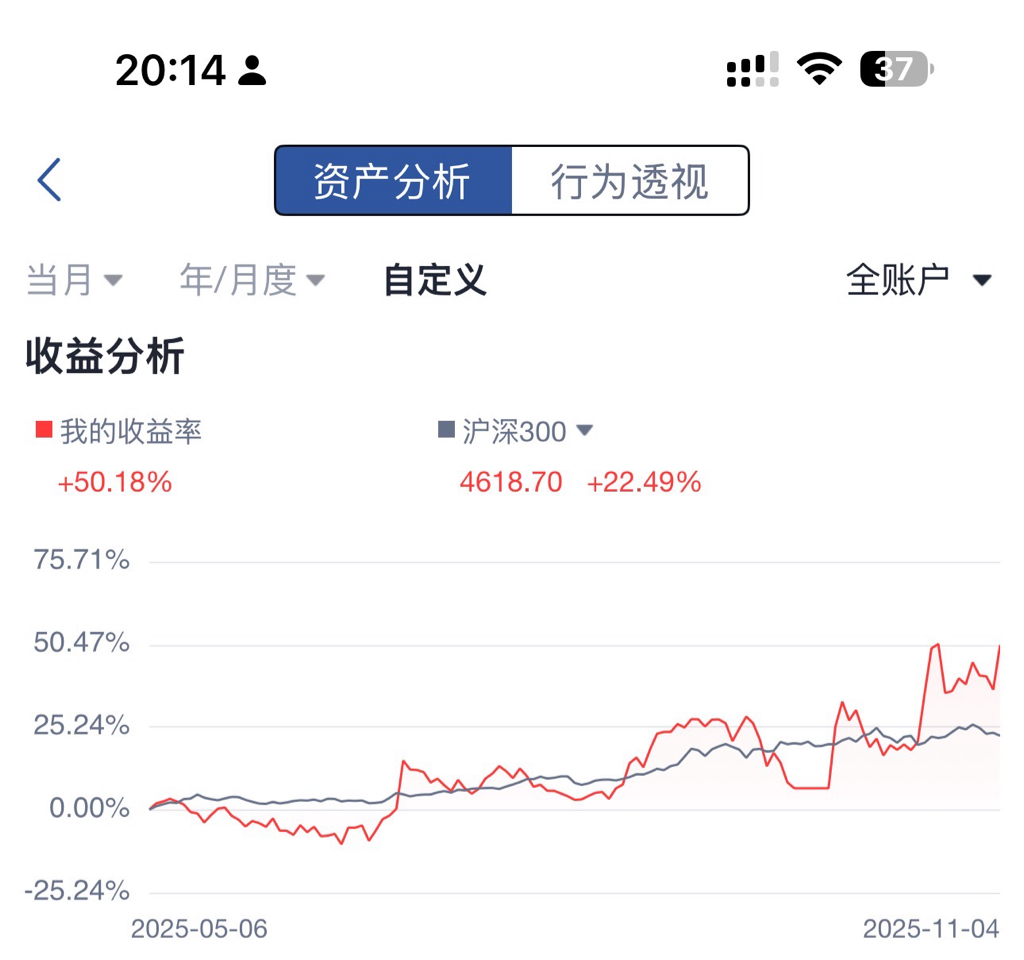This screenshot has width=1024, height=960.
Task: Switch to the 行为透视 tab
Action: 630,181
